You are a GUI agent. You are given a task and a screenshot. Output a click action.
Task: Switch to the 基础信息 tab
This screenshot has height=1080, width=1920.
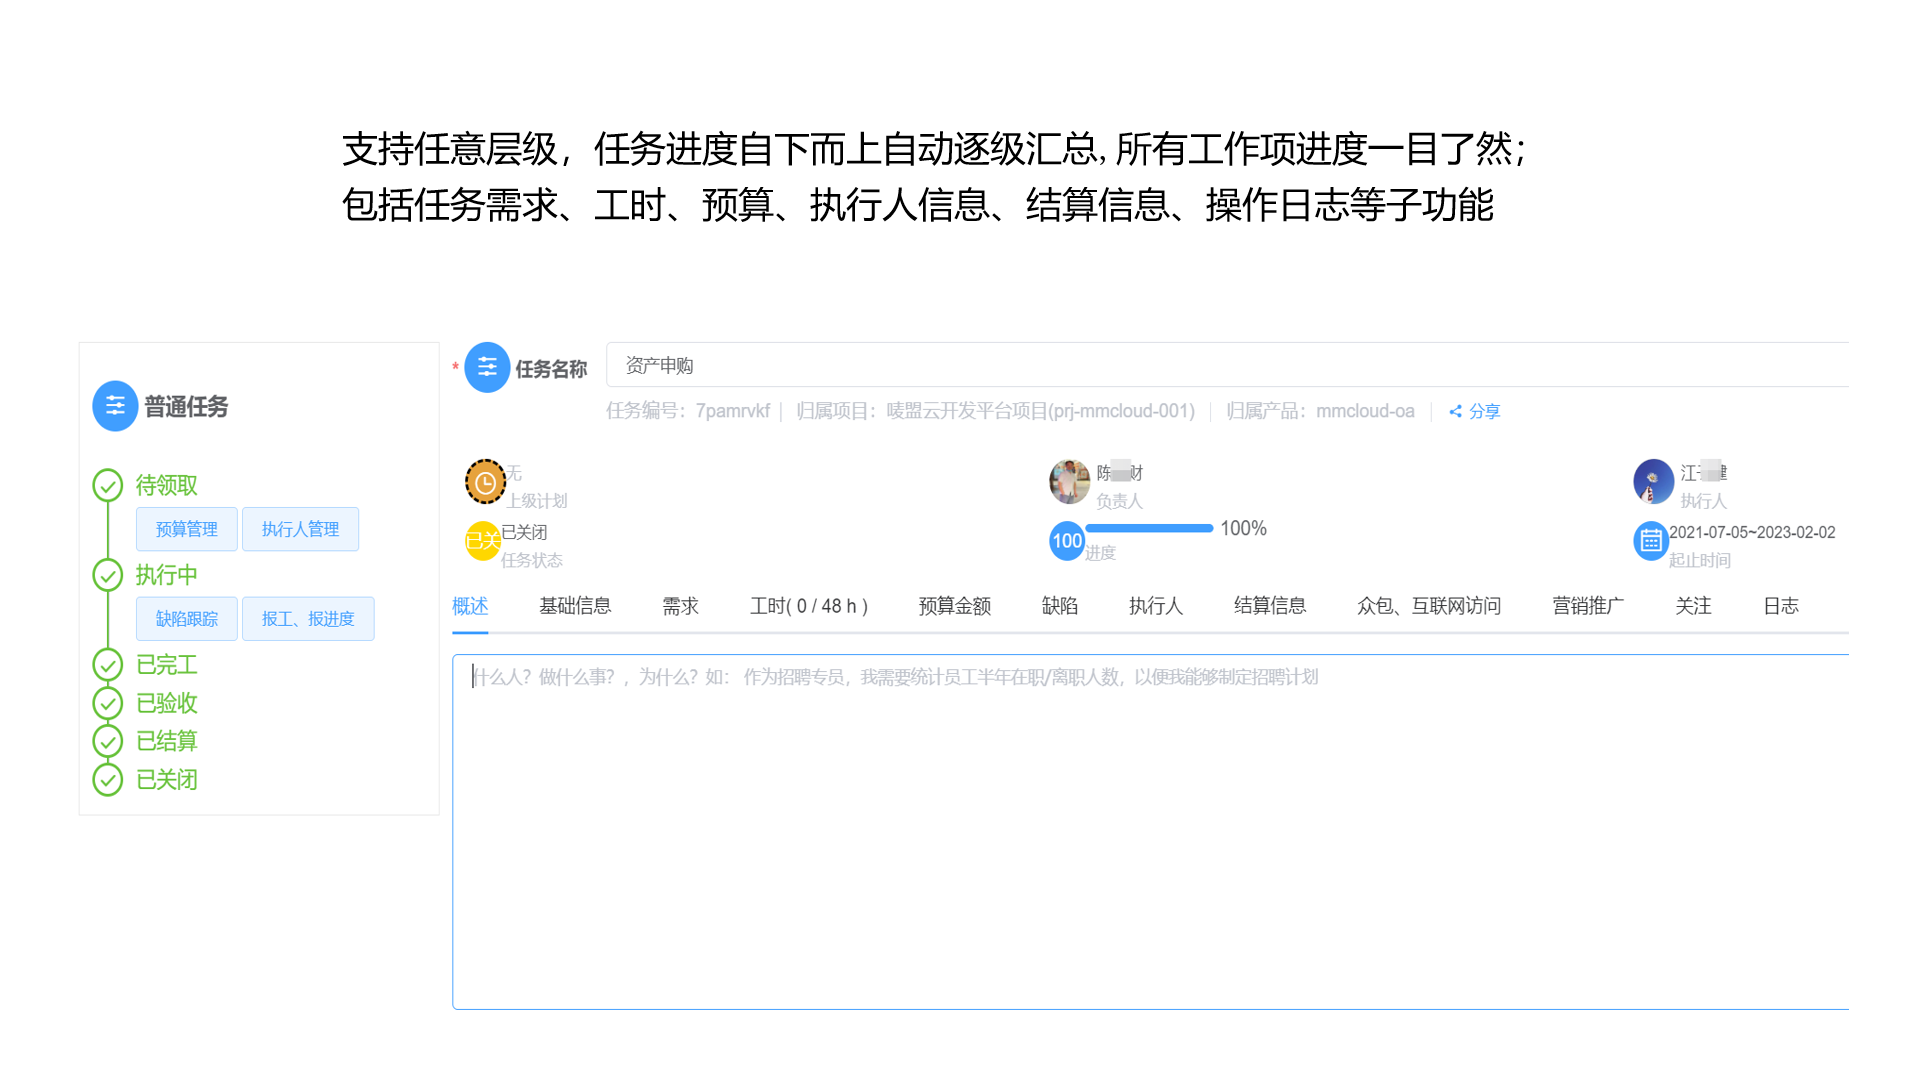click(x=575, y=606)
